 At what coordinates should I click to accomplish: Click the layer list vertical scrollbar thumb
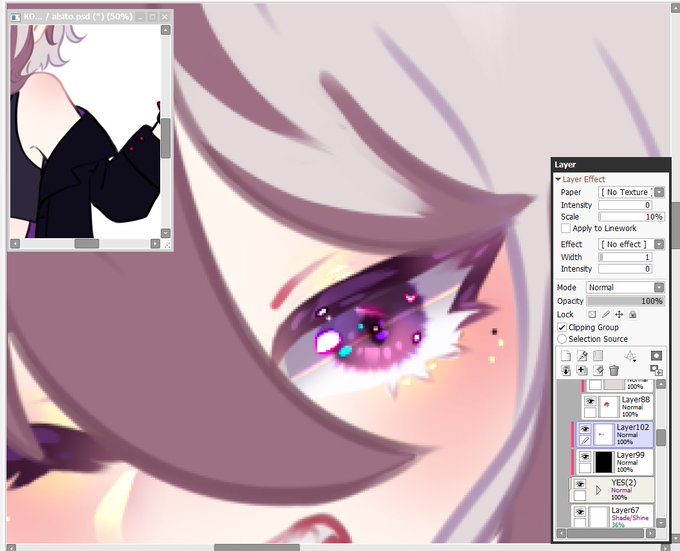(660, 437)
